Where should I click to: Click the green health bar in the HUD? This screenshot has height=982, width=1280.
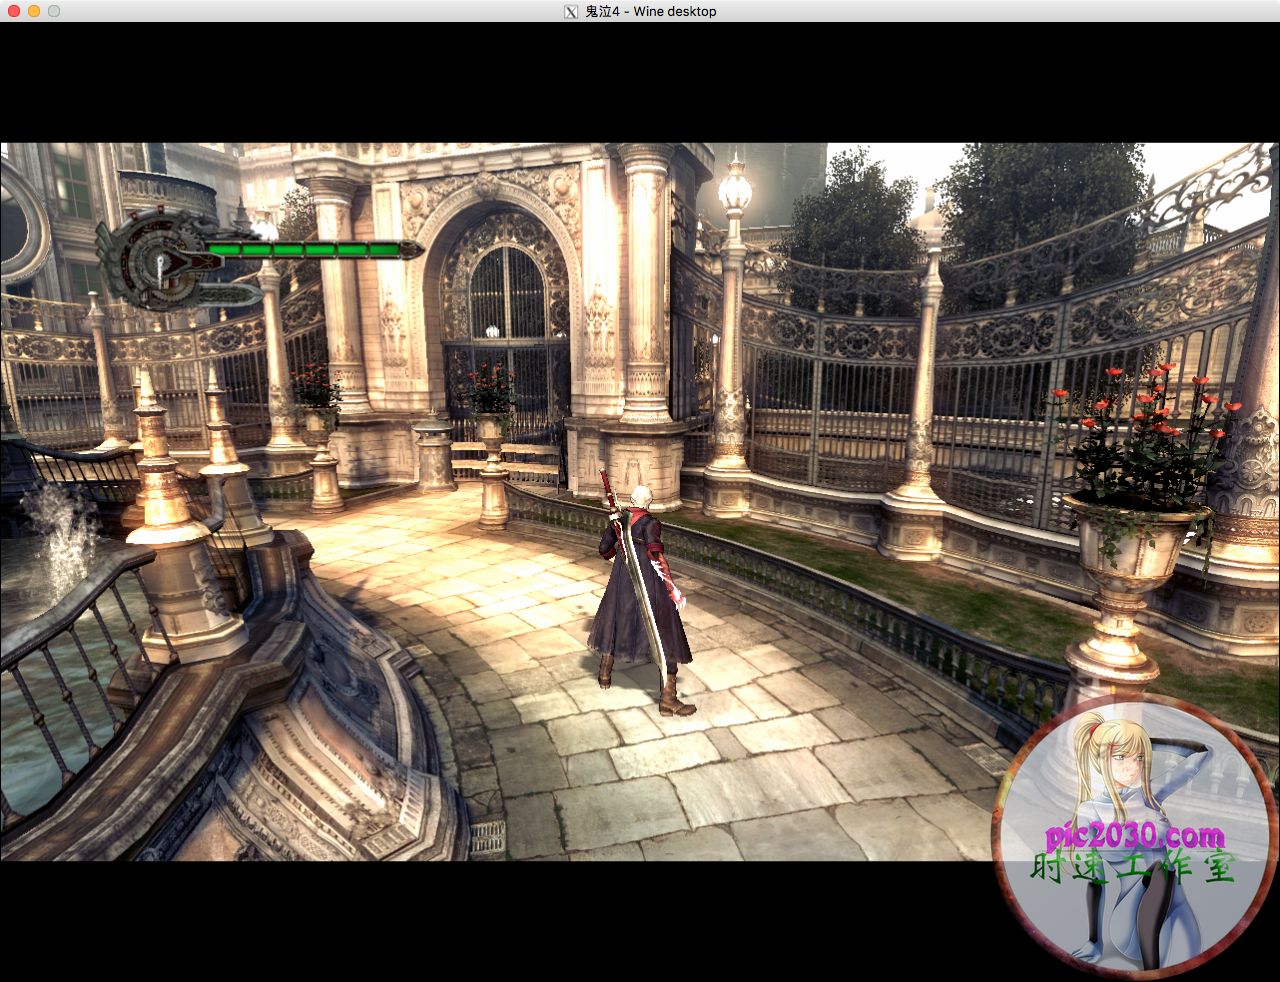(305, 249)
